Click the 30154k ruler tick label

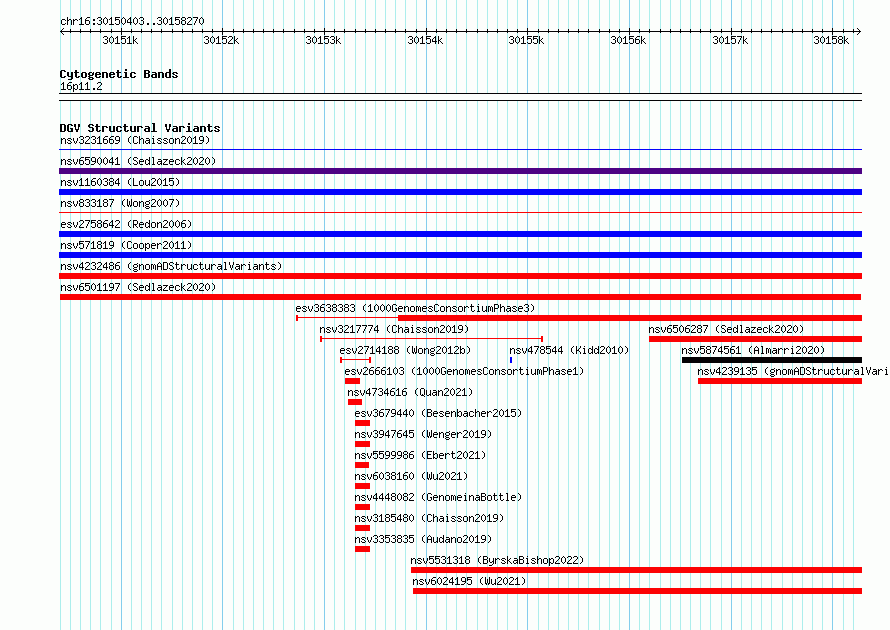click(x=425, y=40)
